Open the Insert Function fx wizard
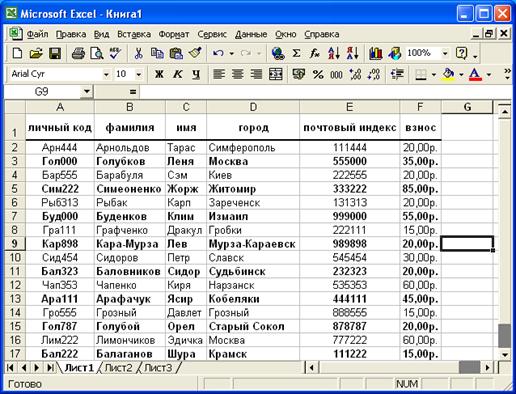This screenshot has width=516, height=394. tap(315, 53)
